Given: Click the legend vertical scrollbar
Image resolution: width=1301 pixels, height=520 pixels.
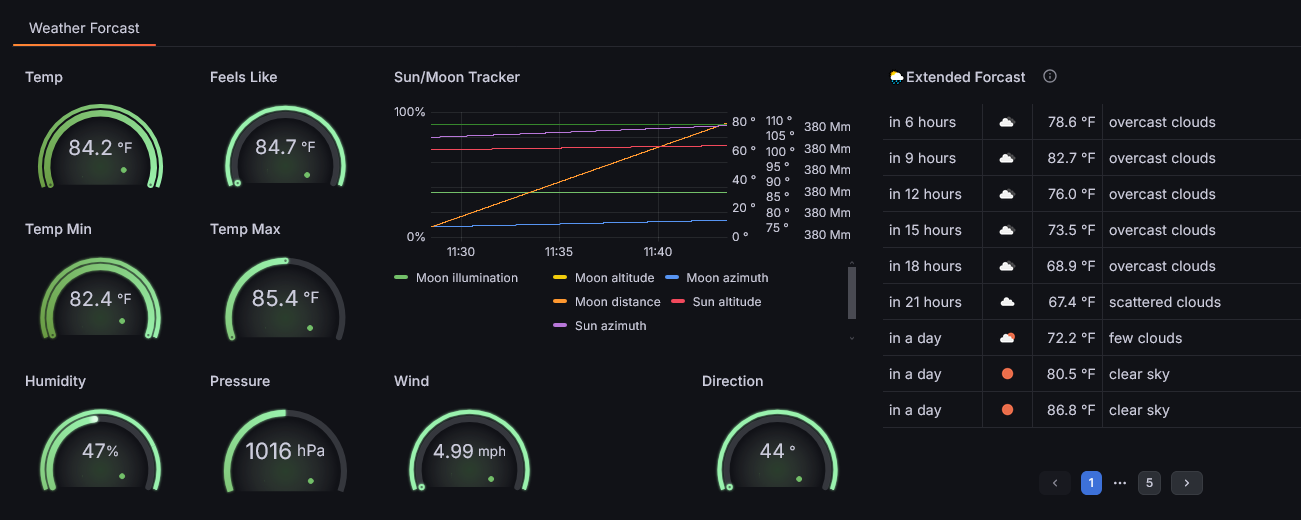Looking at the screenshot, I should 852,292.
